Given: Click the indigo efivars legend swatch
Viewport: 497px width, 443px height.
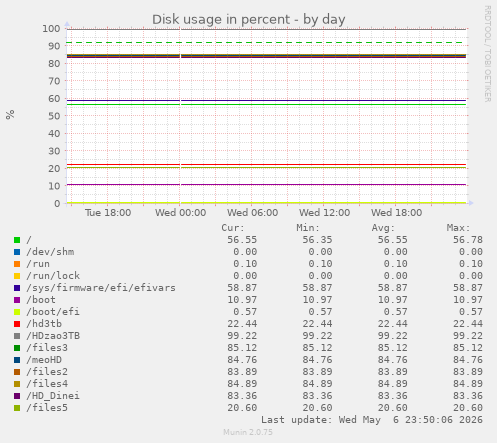Looking at the screenshot, I should (x=17, y=288).
